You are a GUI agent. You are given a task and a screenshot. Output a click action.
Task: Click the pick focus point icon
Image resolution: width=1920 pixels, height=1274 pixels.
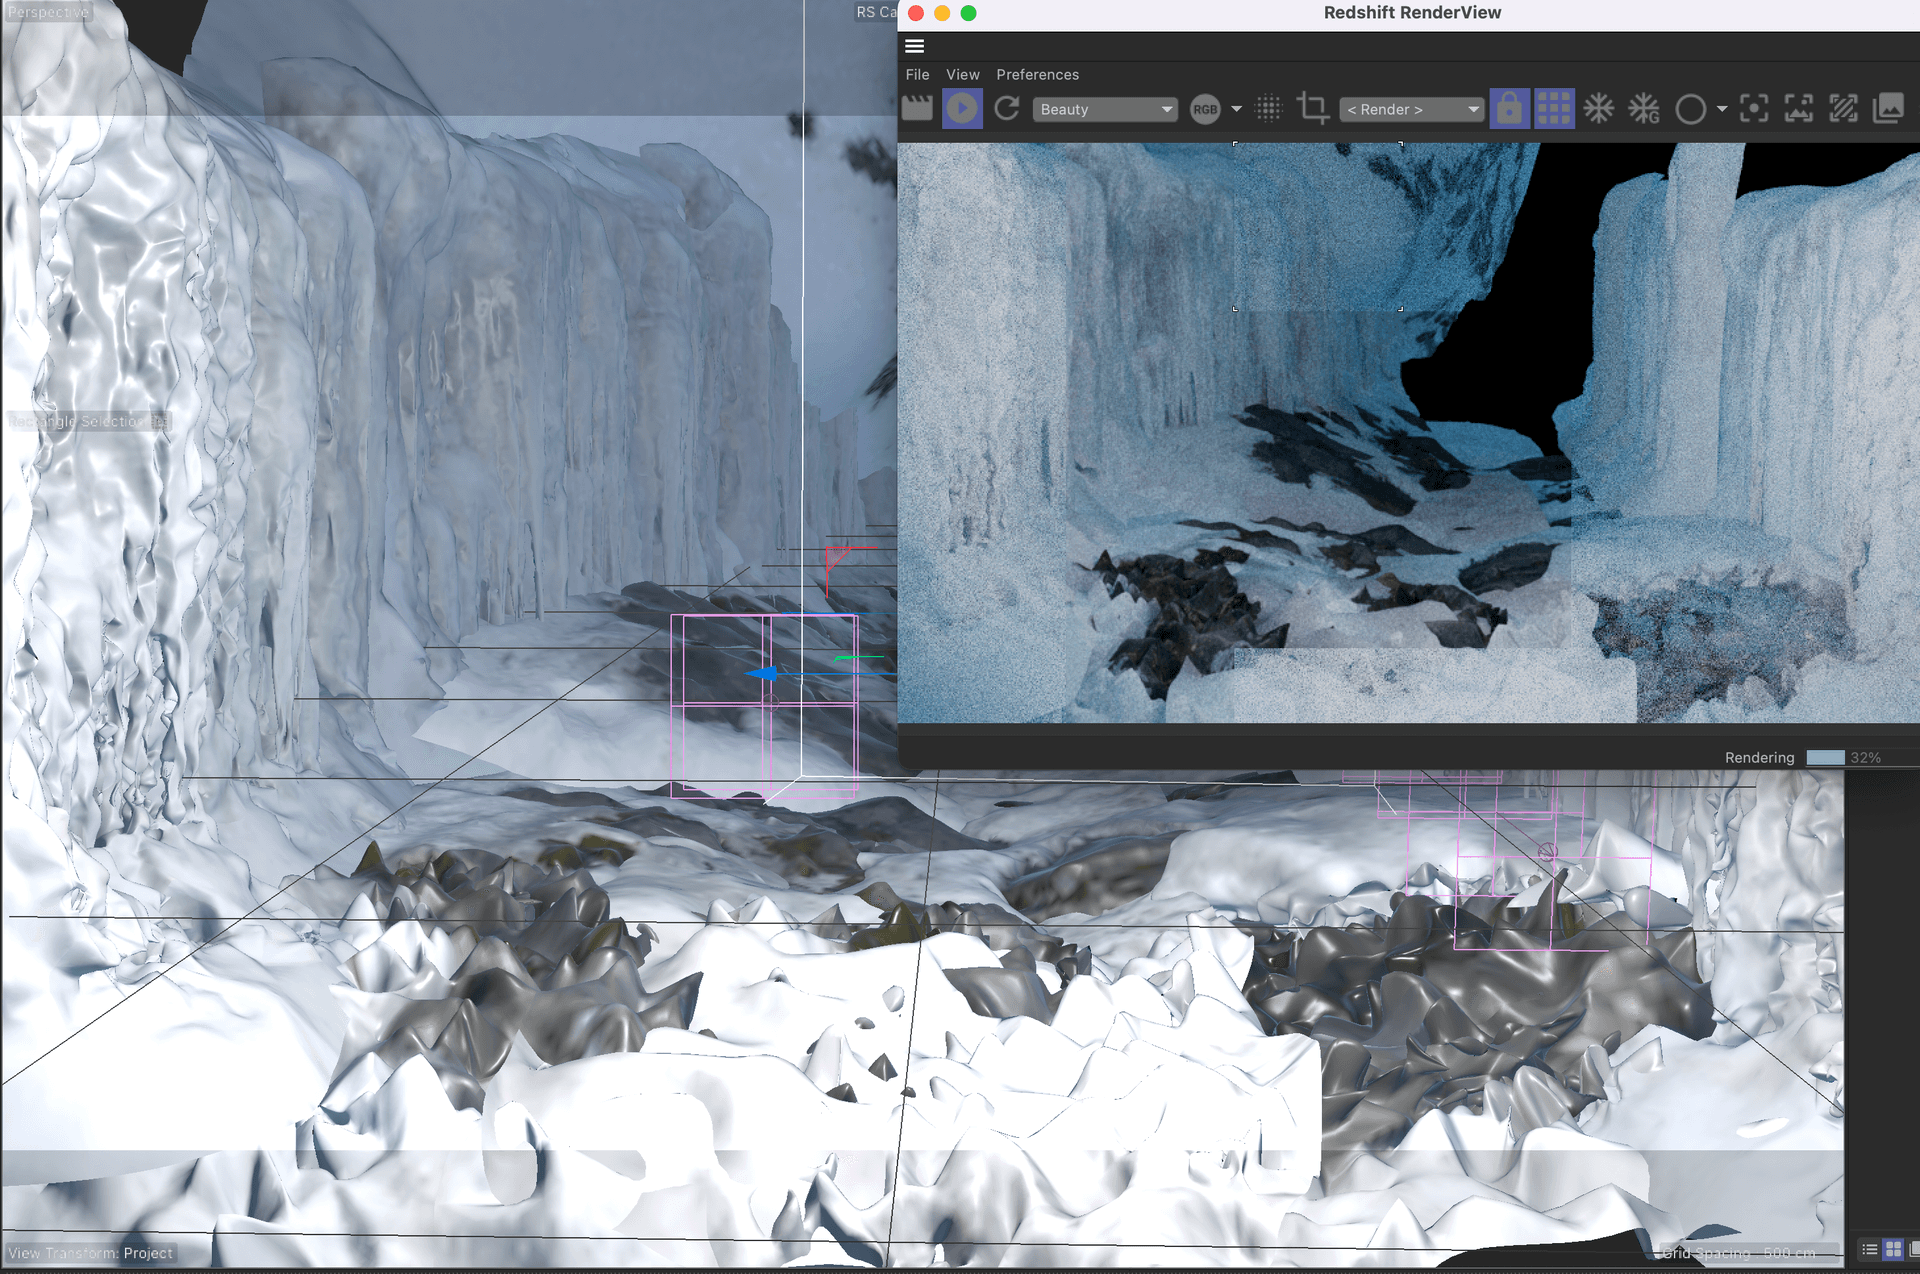click(1753, 108)
